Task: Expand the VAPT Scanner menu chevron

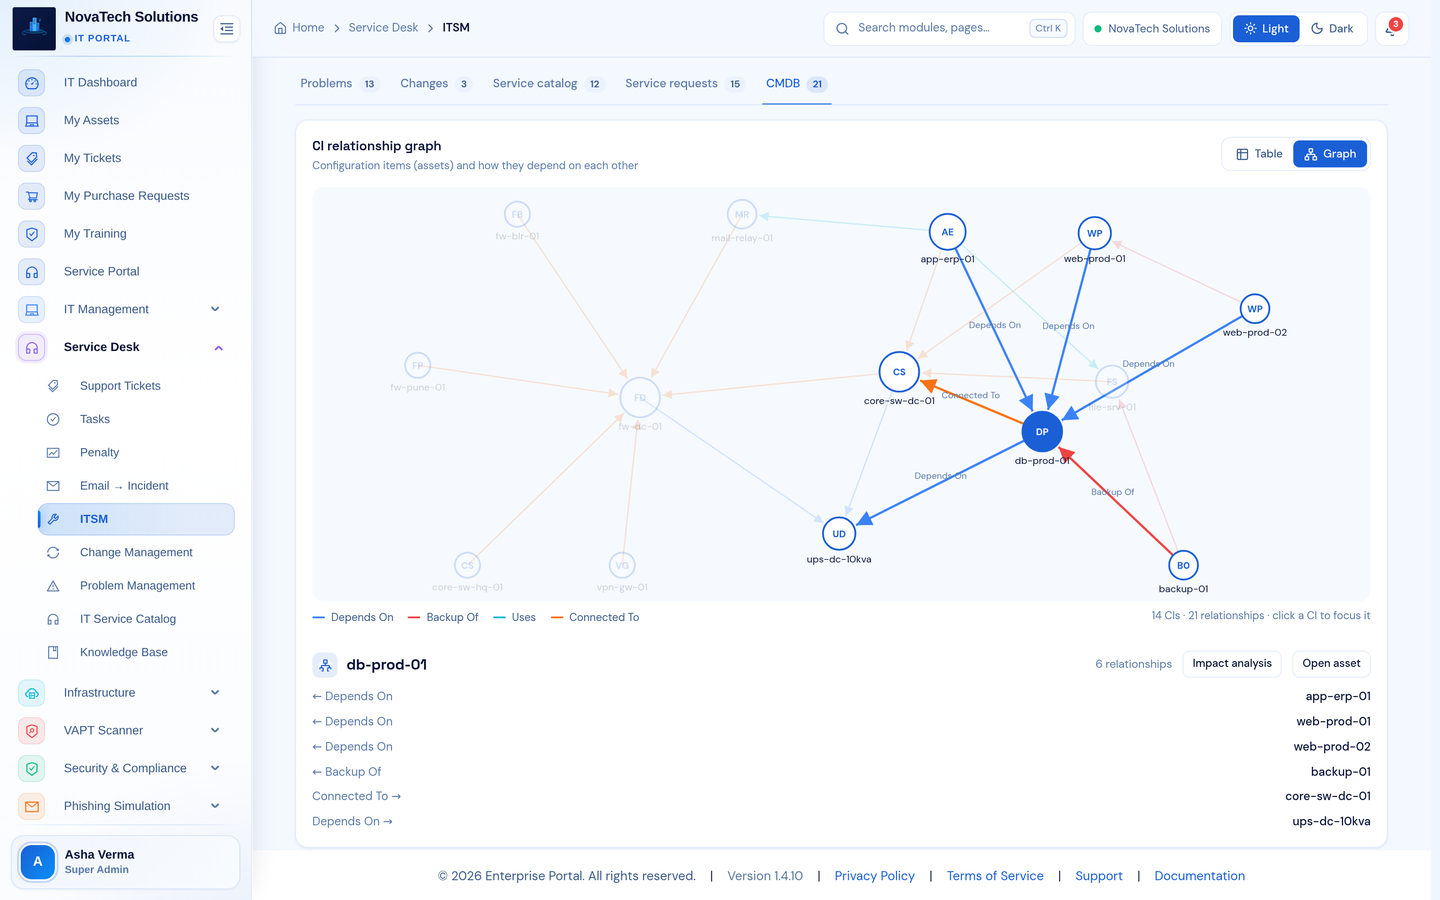Action: [x=215, y=731]
